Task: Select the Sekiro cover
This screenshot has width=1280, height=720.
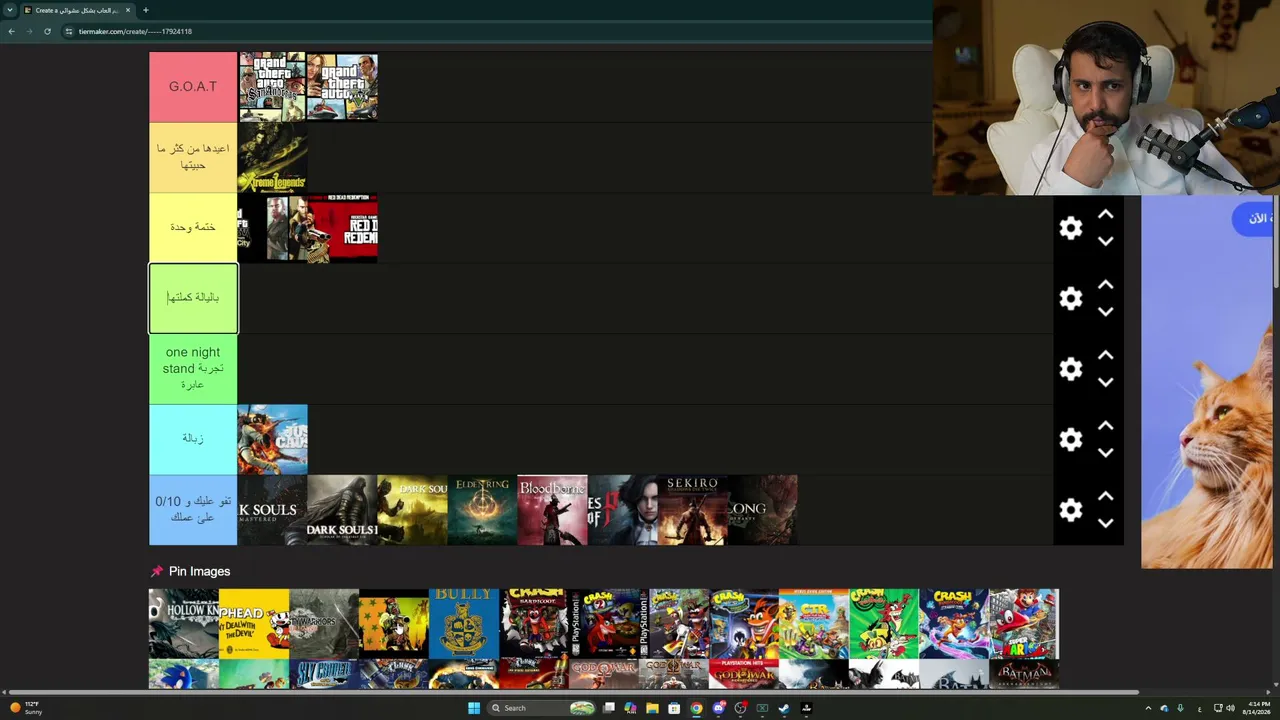Action: coord(692,510)
